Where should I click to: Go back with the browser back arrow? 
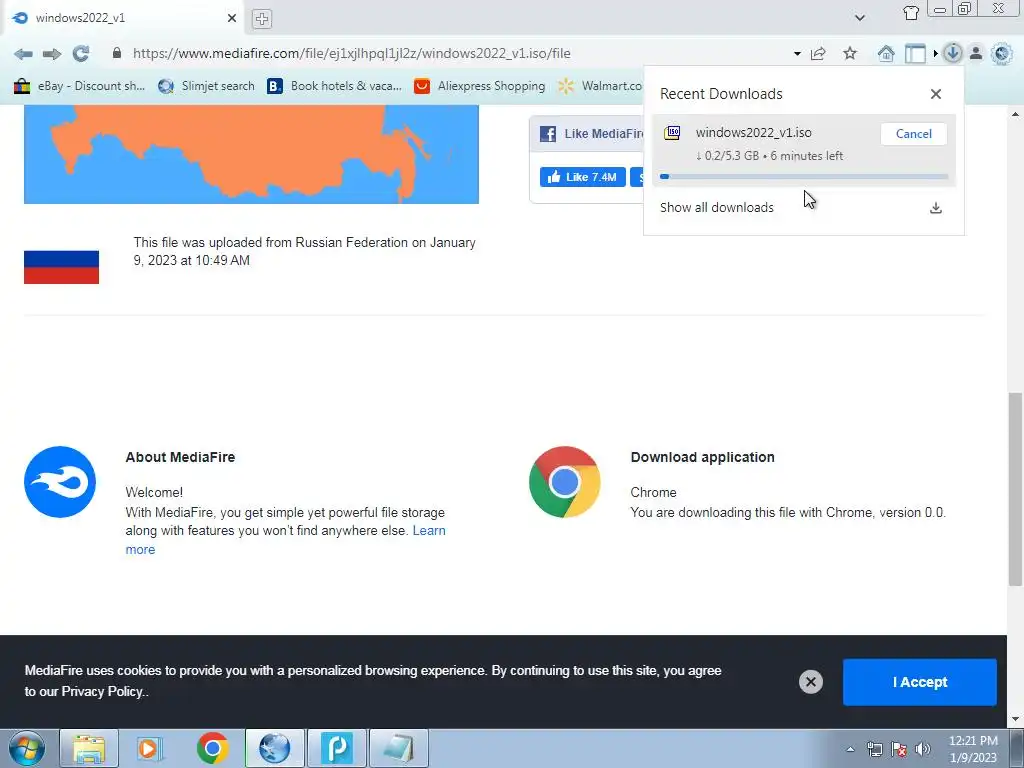click(23, 54)
